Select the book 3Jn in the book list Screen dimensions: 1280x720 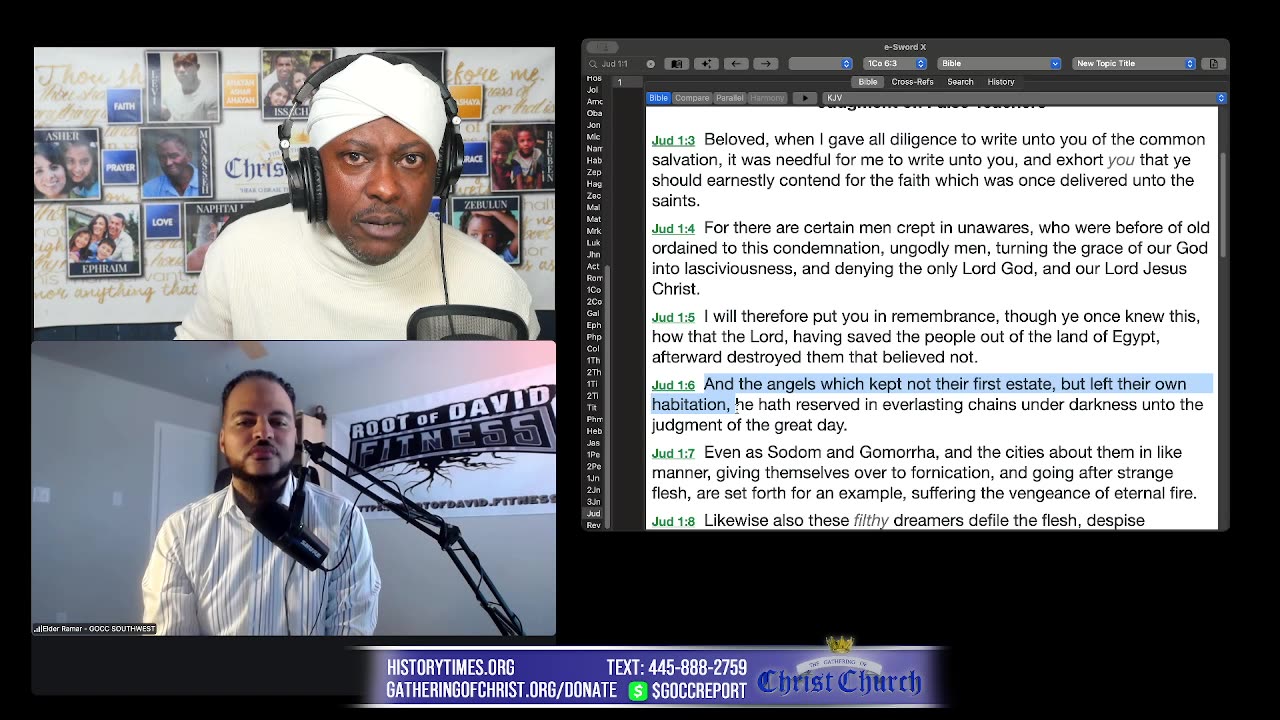[x=594, y=502]
